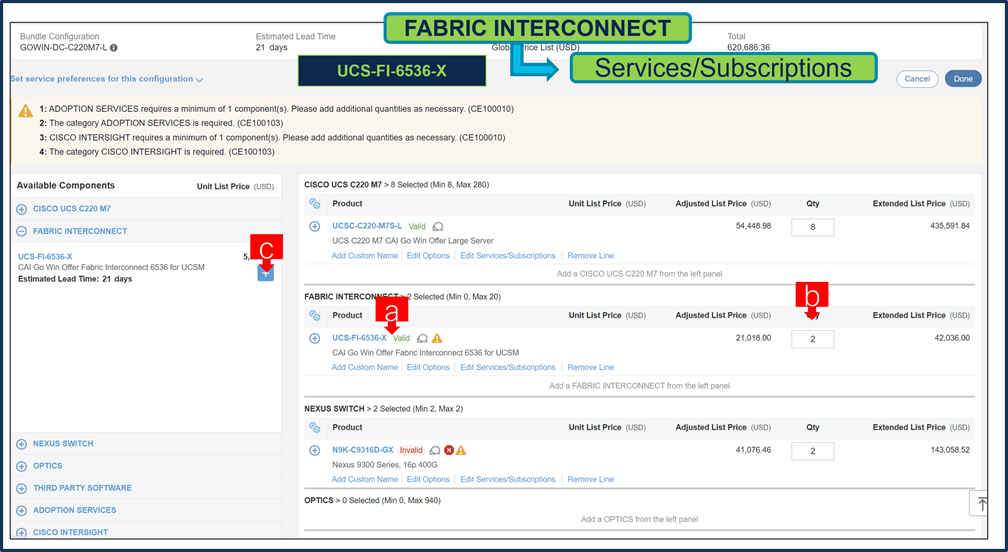The width and height of the screenshot is (1008, 552).
Task: Click Edit Services/Subscriptions for UCSC-C220-M7S-L
Action: [x=508, y=256]
